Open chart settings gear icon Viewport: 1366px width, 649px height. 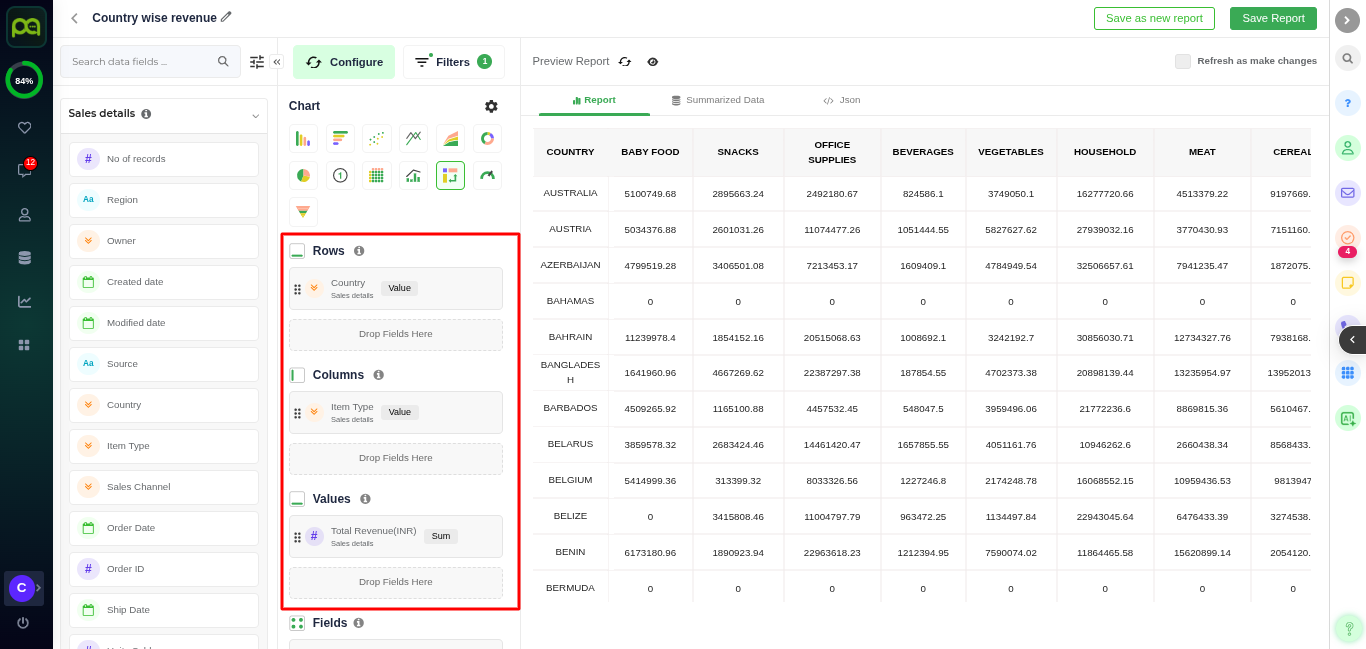[x=491, y=106]
